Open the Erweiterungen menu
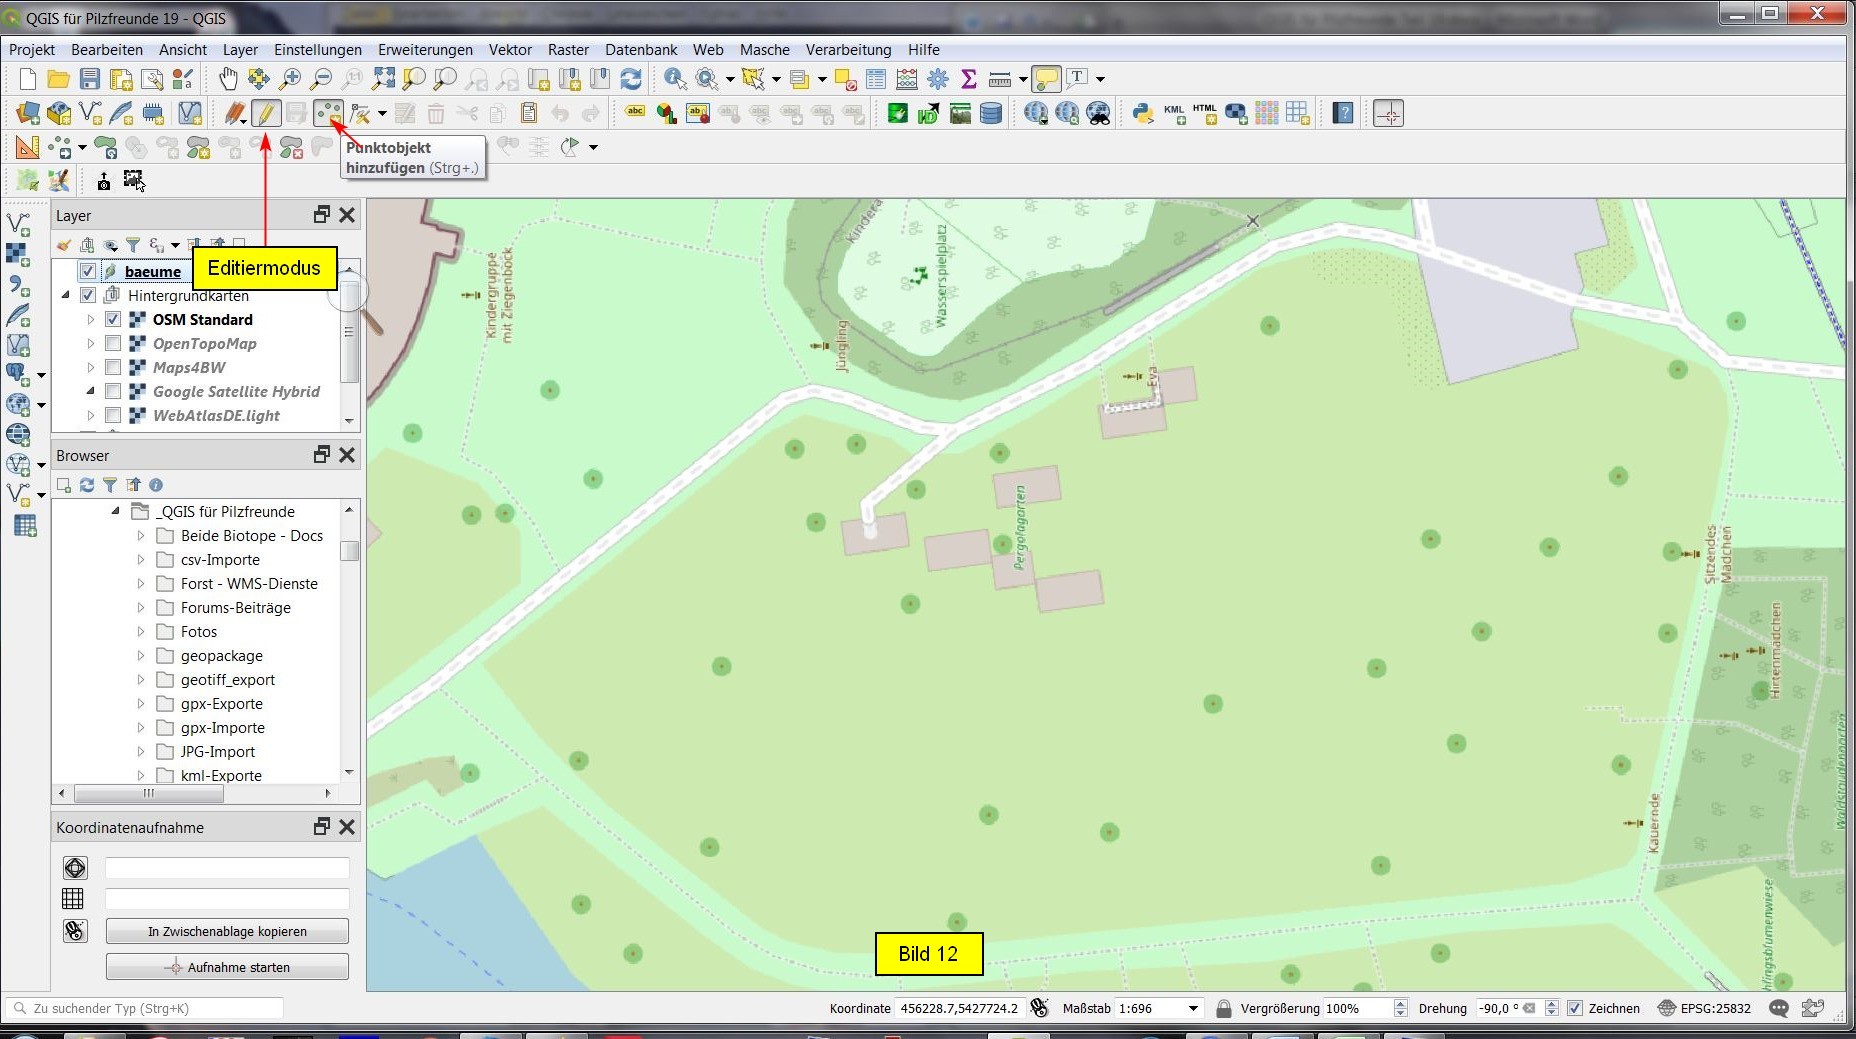Screen dimensions: 1856x1039 (x=425, y=50)
